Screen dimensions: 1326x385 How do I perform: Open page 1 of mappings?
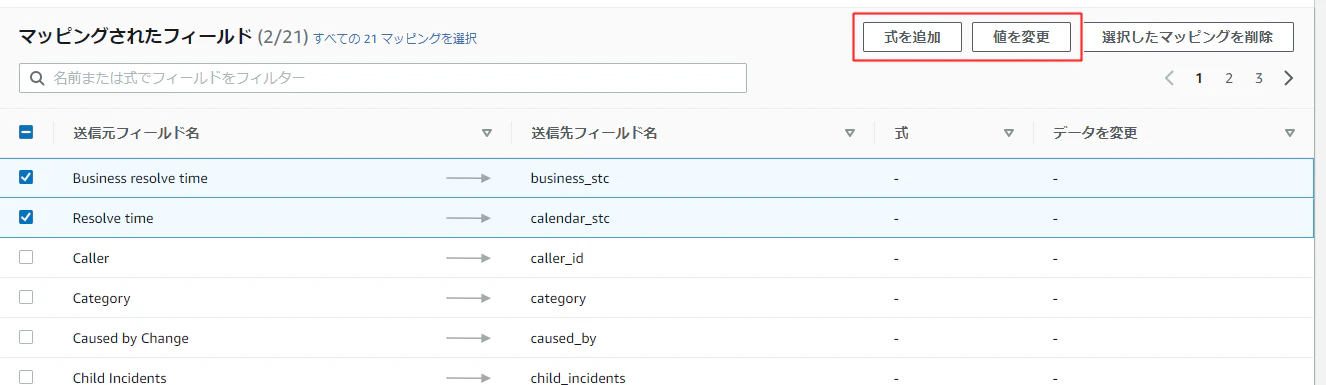[x=1199, y=78]
